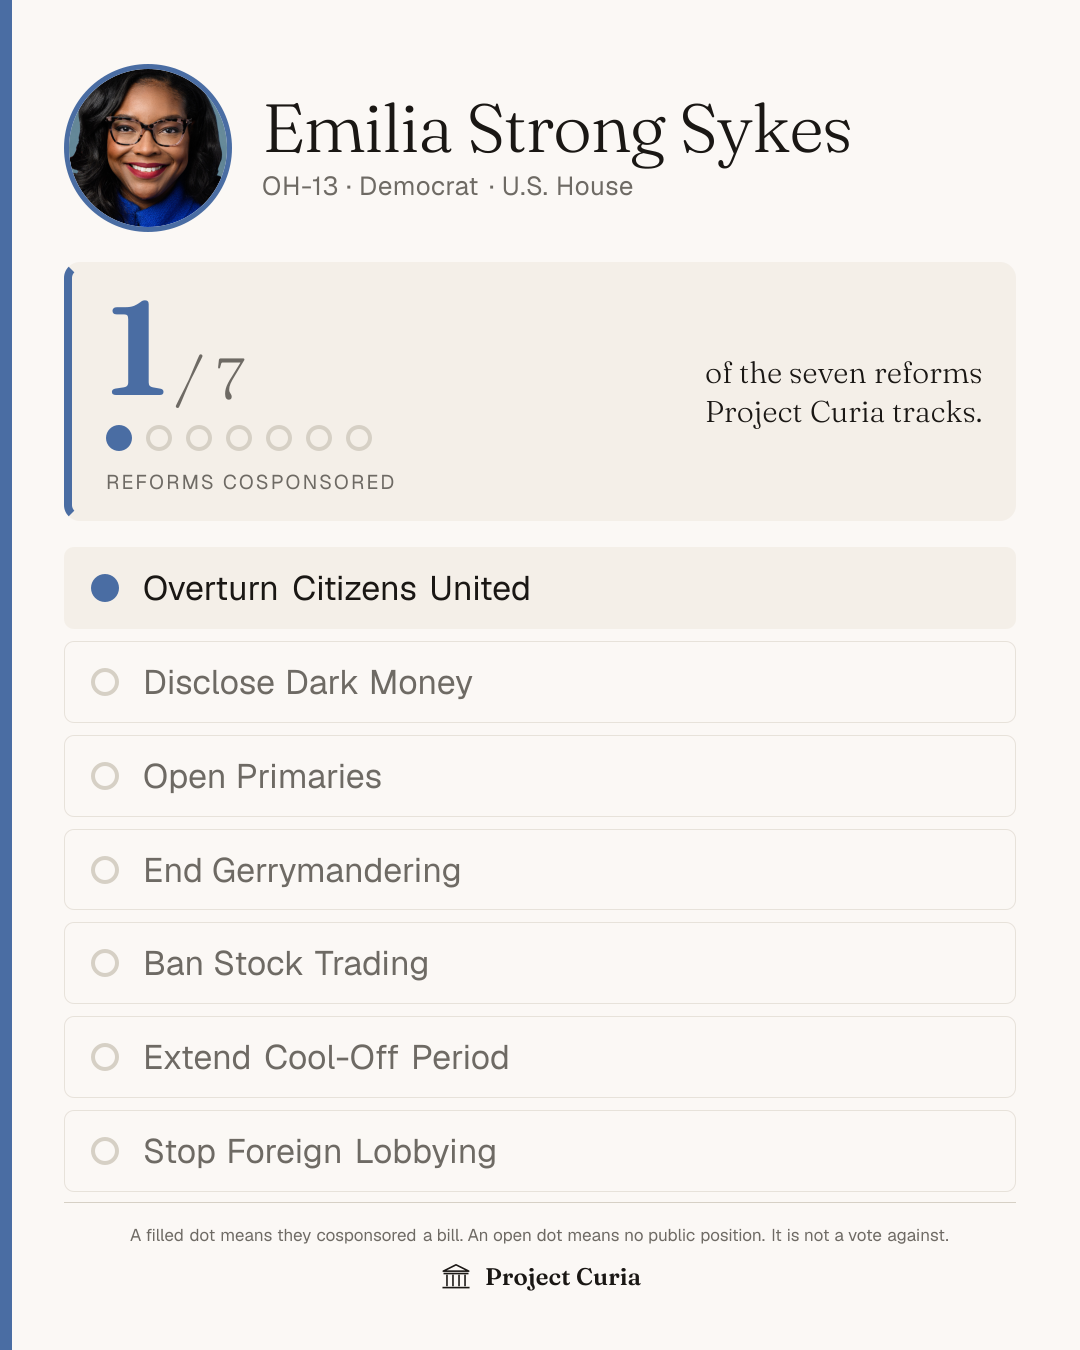This screenshot has width=1080, height=1350.
Task: Click the open dot beside Ban Stock Trading
Action: pyautogui.click(x=105, y=963)
